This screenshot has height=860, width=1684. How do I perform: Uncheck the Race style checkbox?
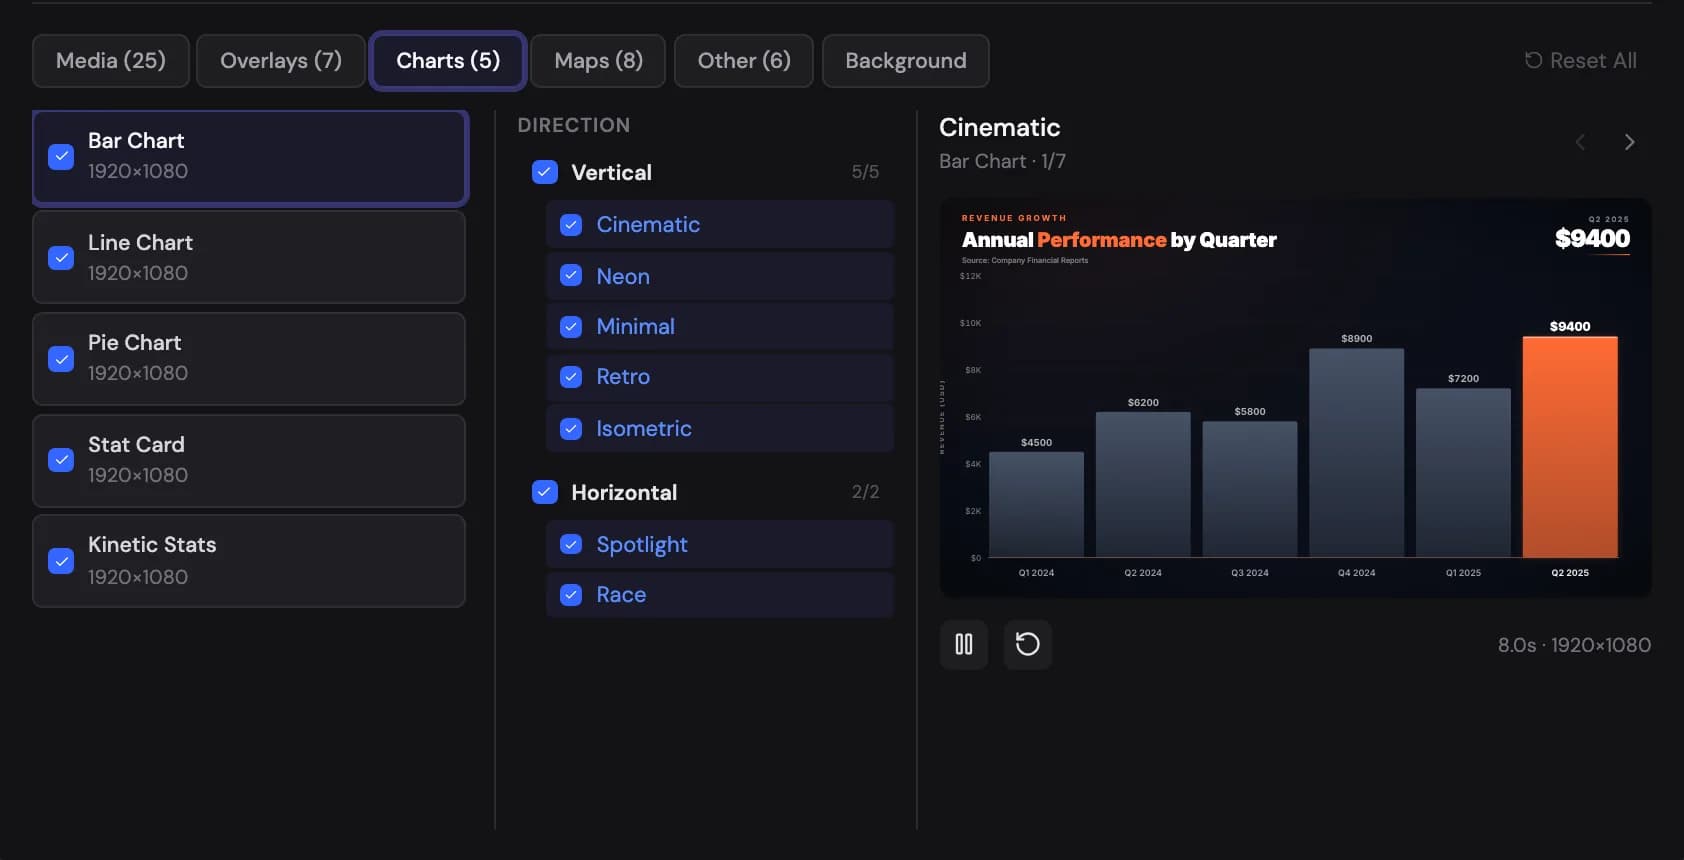pyautogui.click(x=571, y=595)
